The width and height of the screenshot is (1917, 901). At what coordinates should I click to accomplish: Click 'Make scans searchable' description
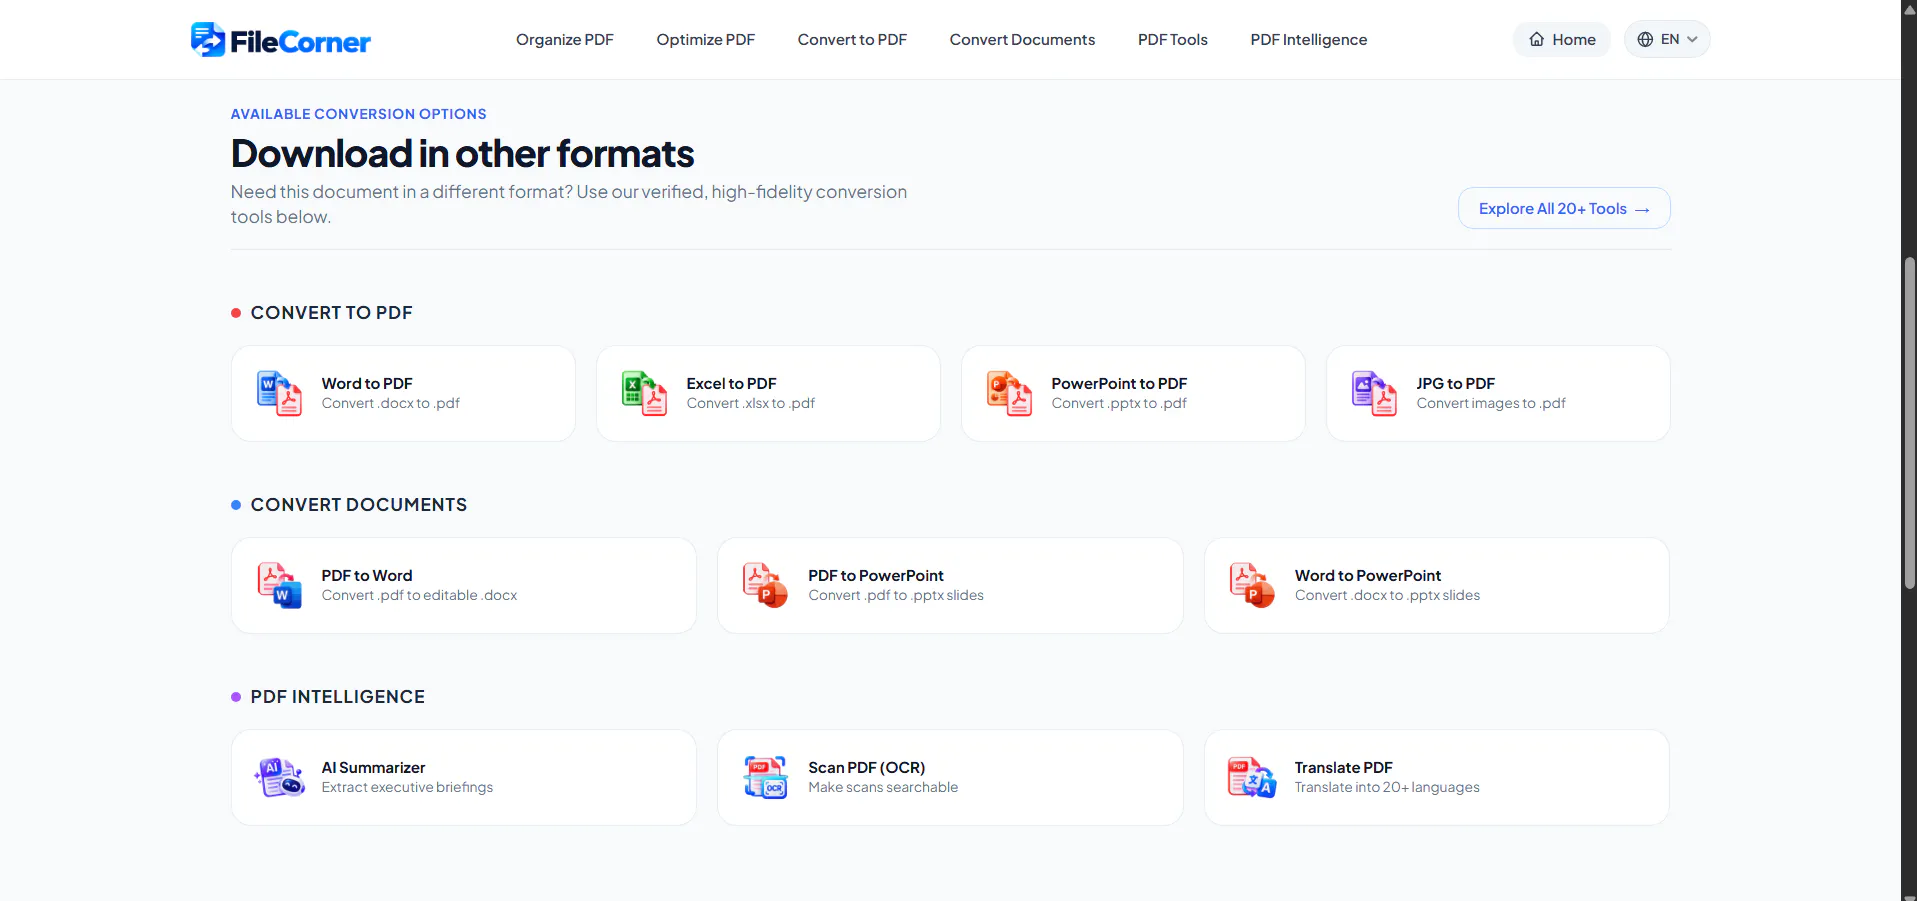883,787
